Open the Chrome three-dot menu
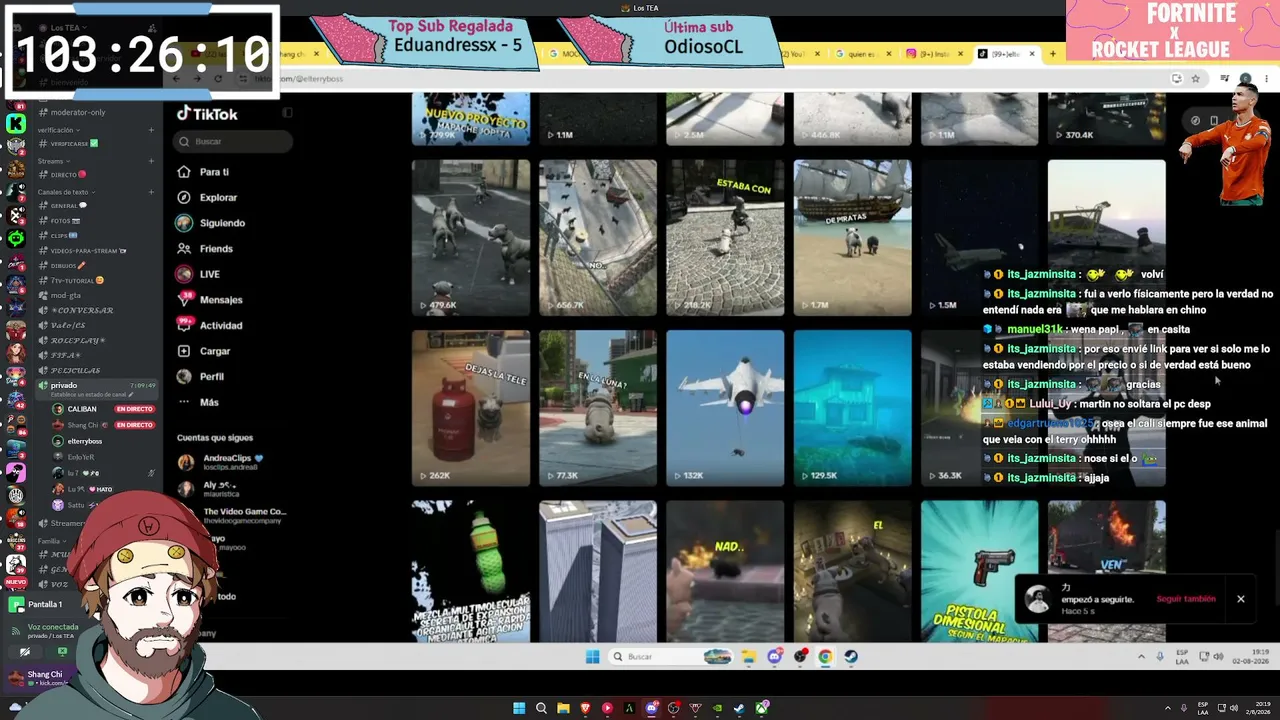The width and height of the screenshot is (1280, 720). 1265,79
